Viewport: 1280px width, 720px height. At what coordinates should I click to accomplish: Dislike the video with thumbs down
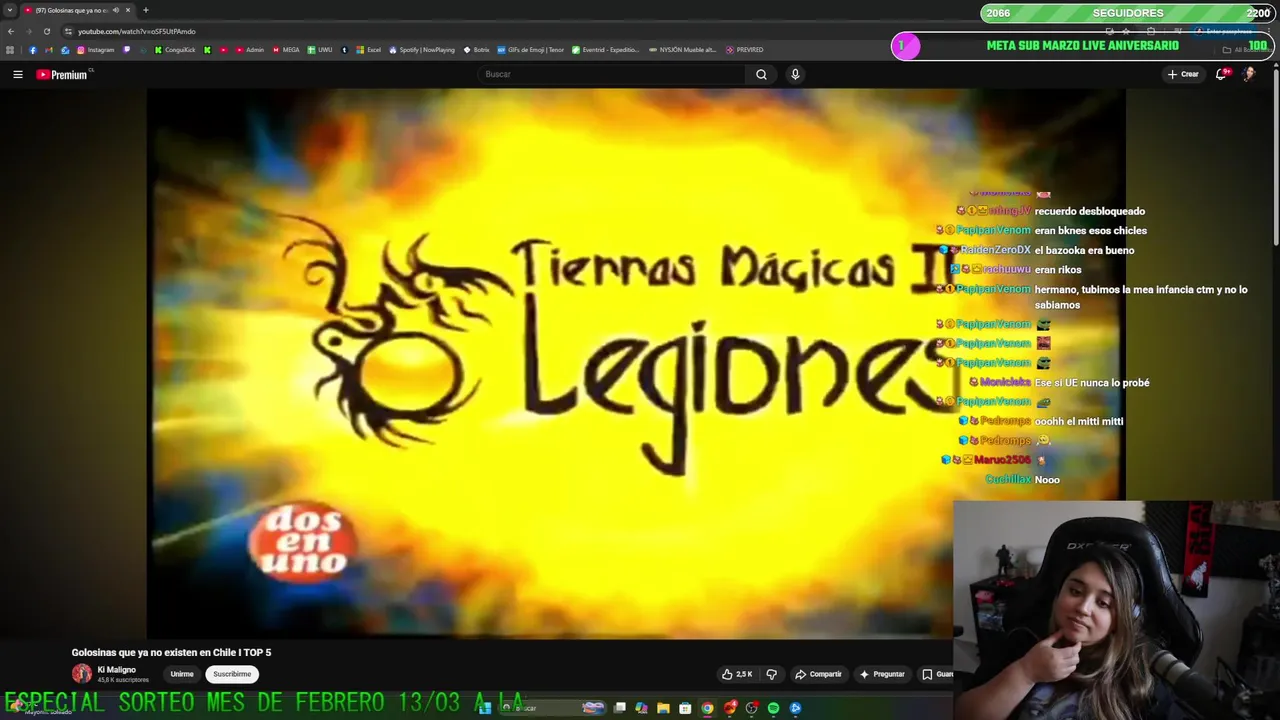(x=771, y=674)
